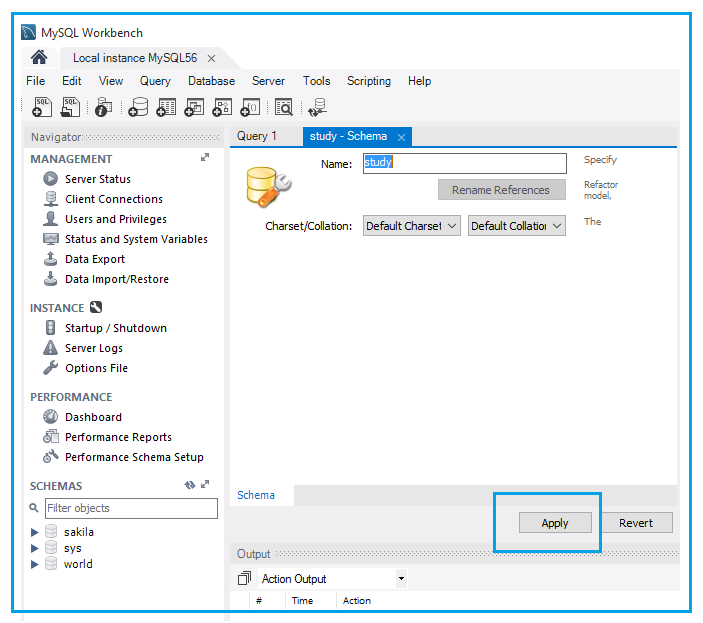The height and width of the screenshot is (623, 703).
Task: Create a new SQL tab icon
Action: point(42,108)
